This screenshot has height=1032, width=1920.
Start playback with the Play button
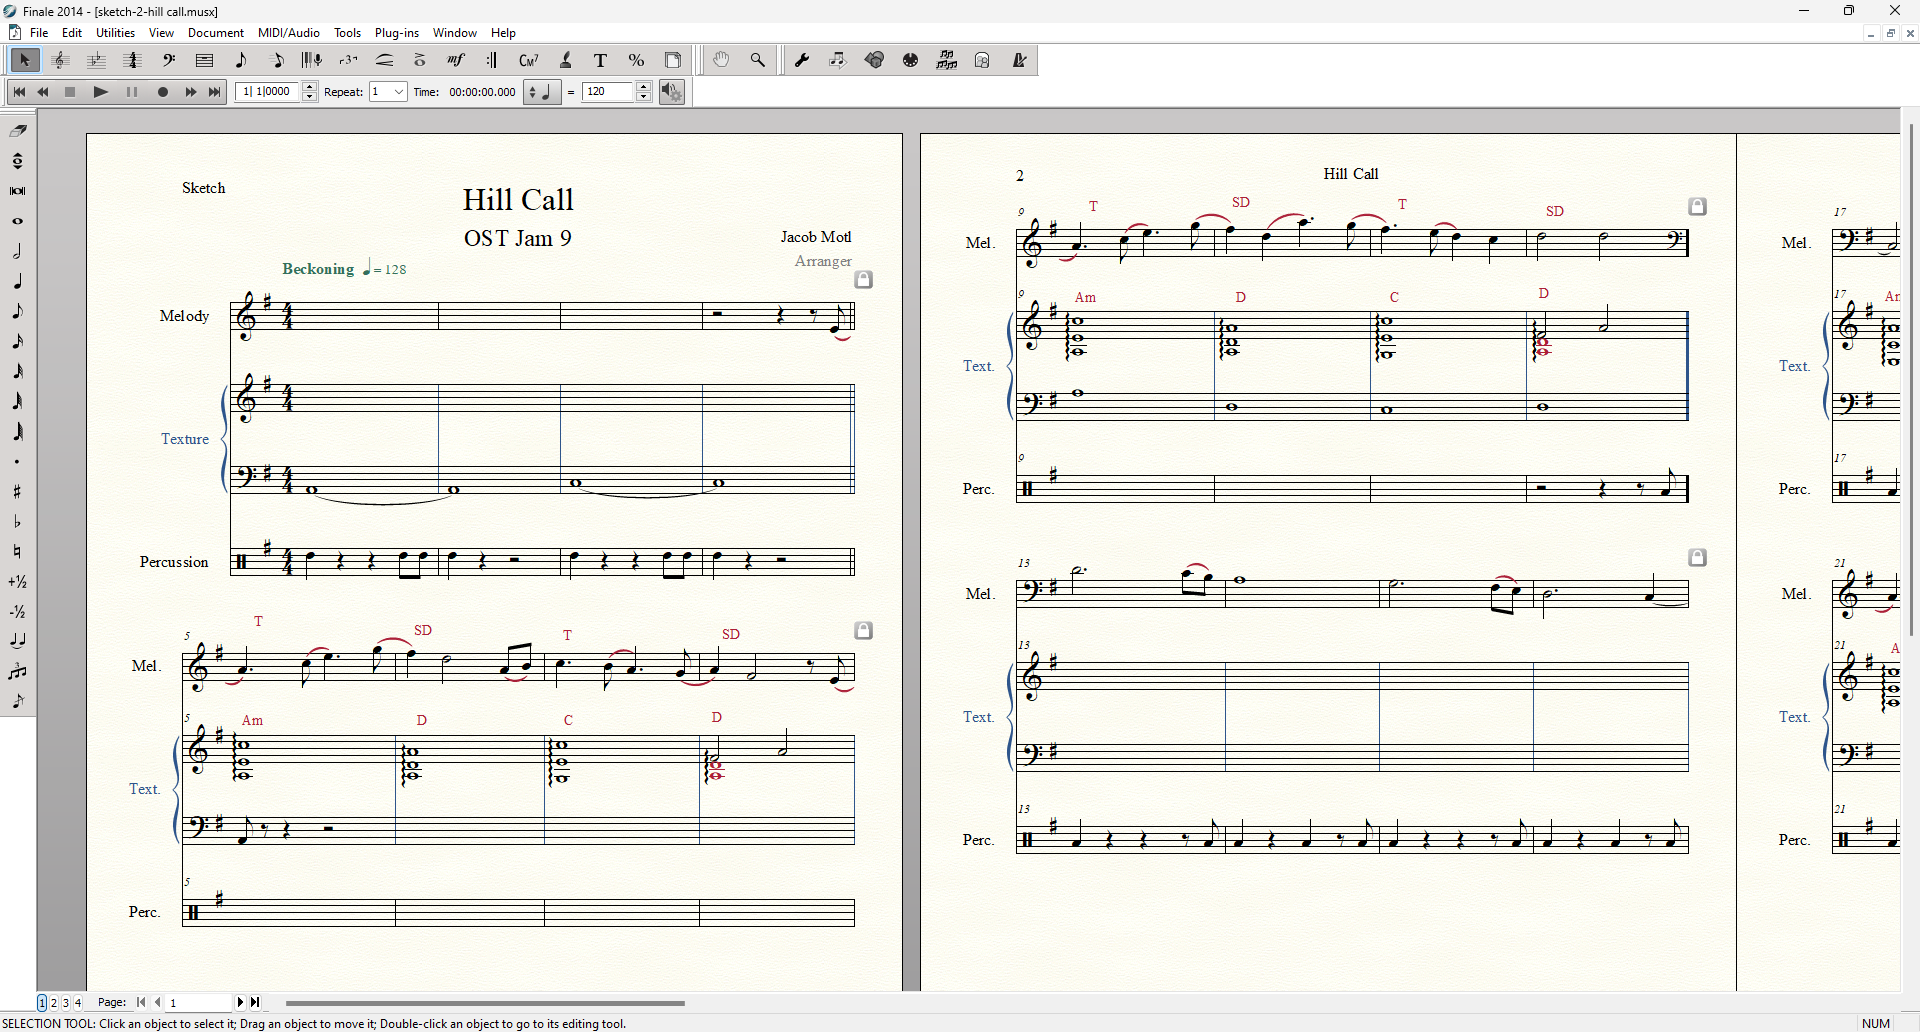coord(100,92)
